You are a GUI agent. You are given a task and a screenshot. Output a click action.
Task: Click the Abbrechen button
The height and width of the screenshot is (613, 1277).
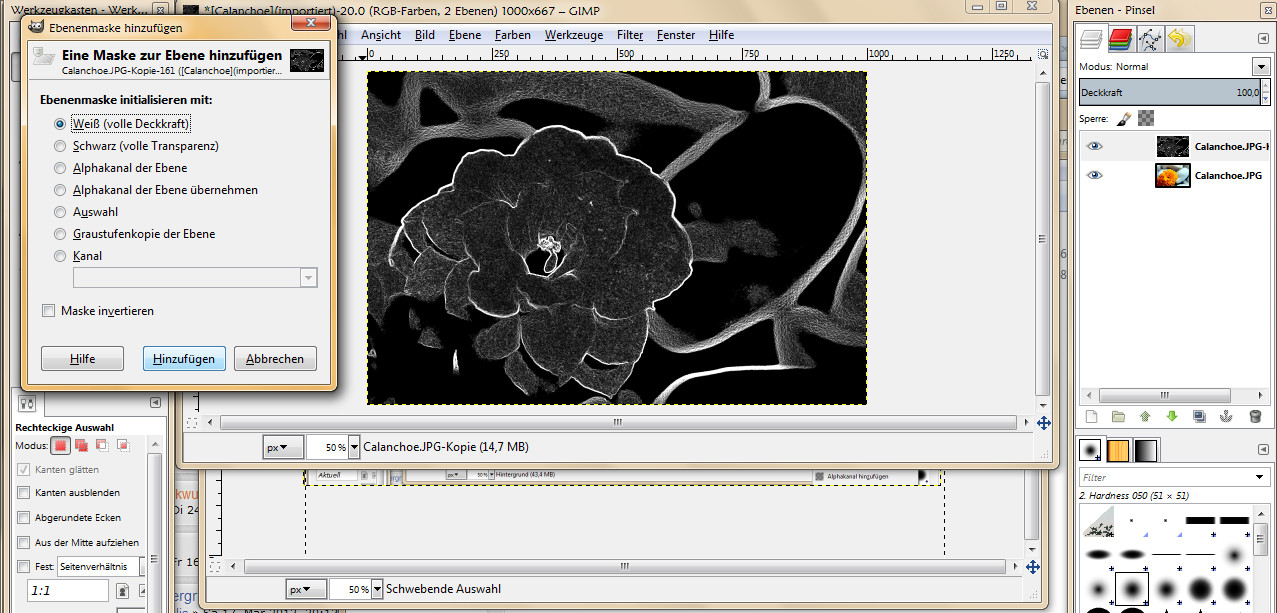point(275,359)
